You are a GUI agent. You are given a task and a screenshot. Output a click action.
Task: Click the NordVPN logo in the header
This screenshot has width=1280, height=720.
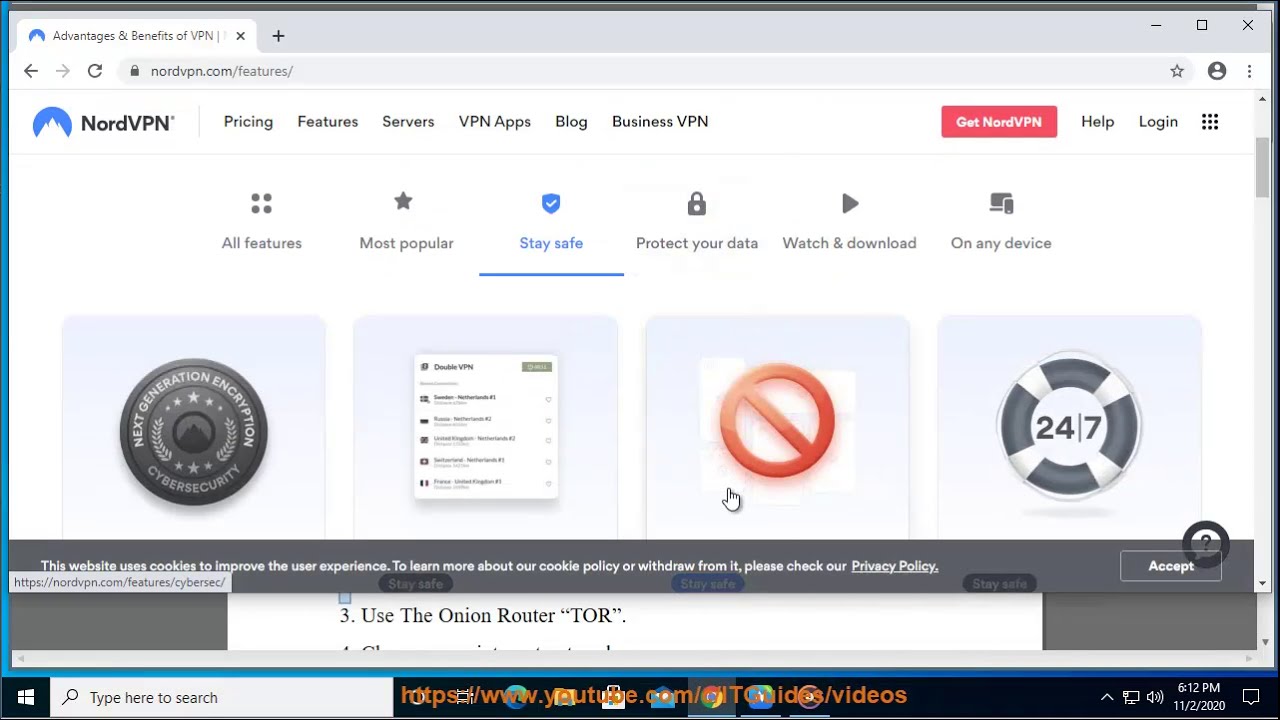103,122
